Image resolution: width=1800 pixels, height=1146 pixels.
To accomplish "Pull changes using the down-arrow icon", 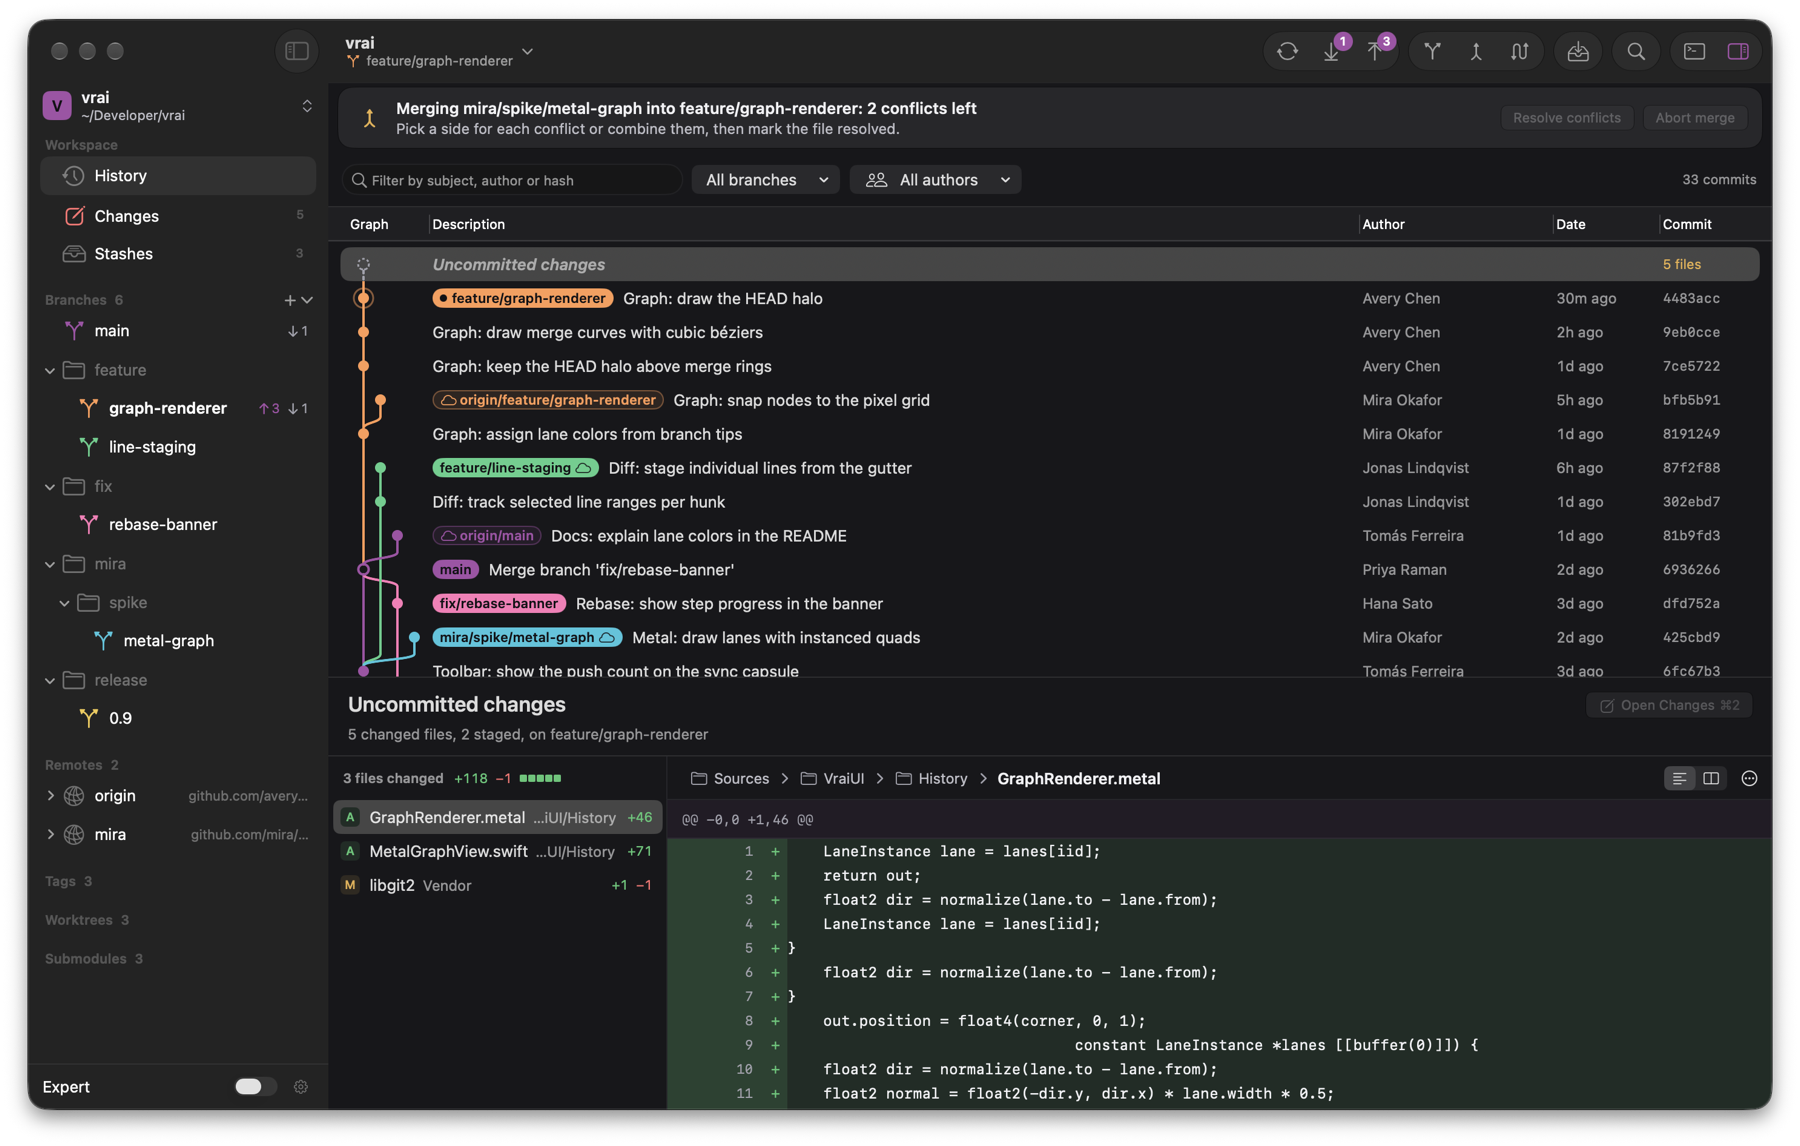I will point(1332,51).
